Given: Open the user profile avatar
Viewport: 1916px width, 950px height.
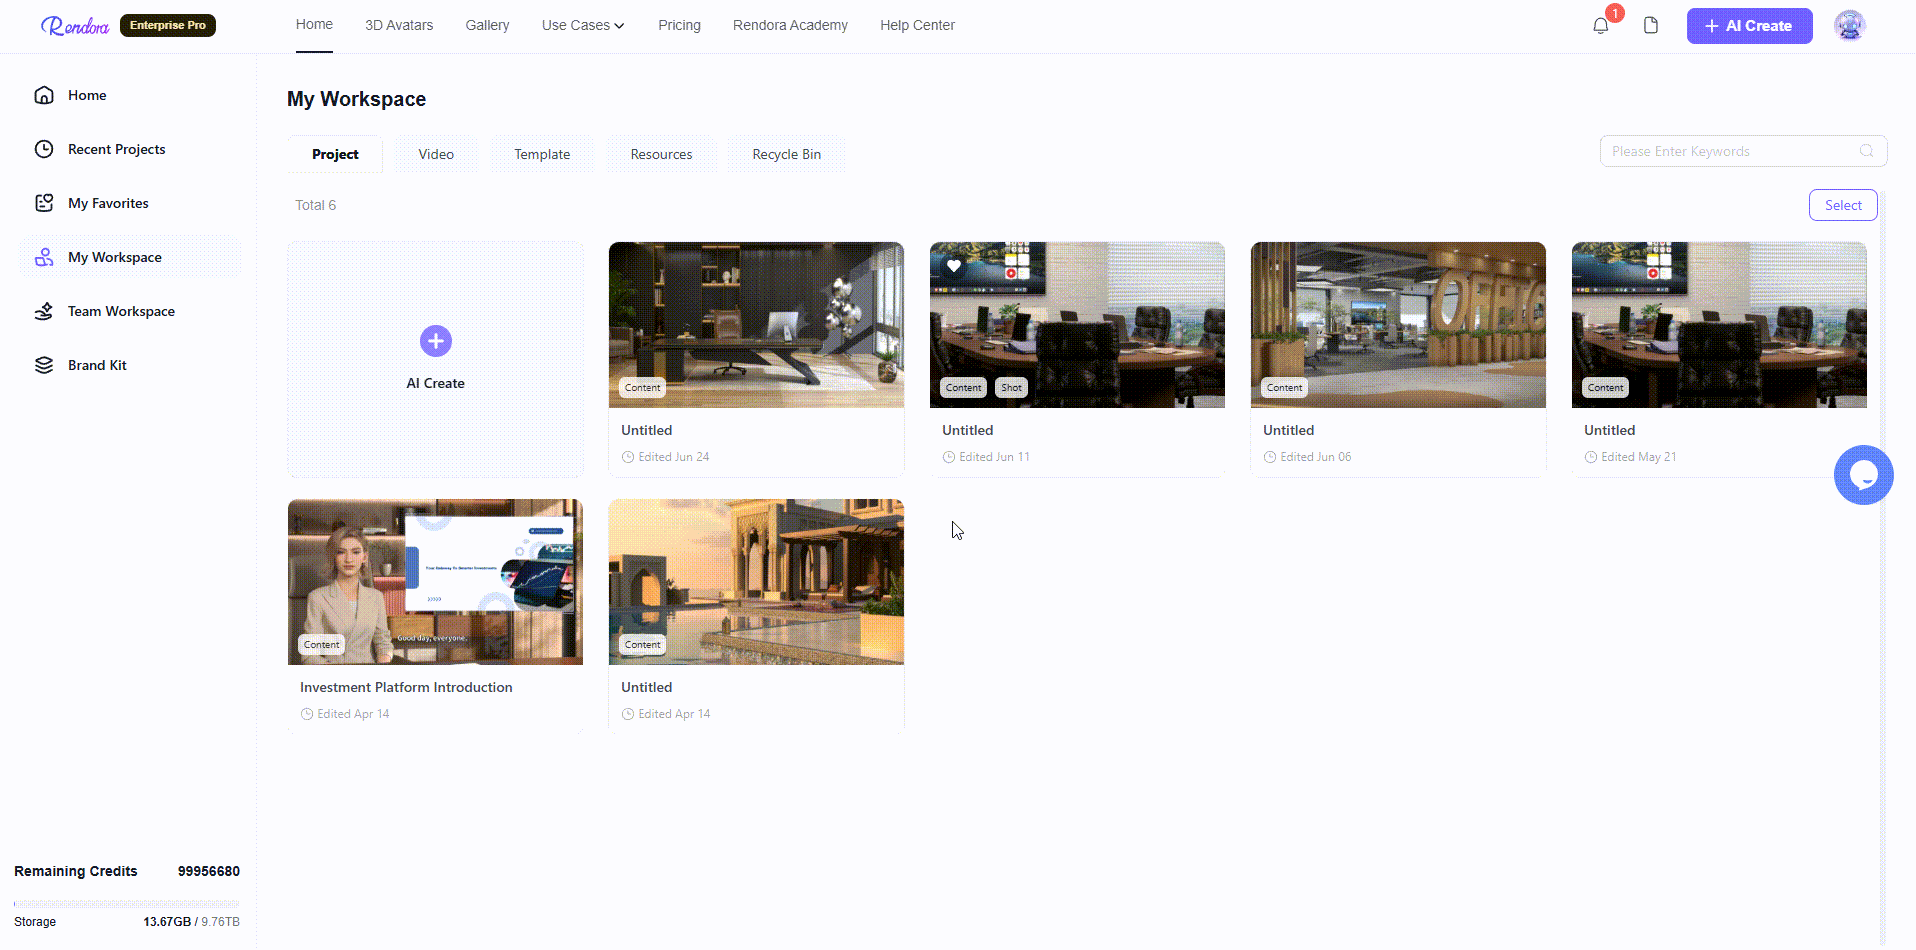Looking at the screenshot, I should (1849, 25).
